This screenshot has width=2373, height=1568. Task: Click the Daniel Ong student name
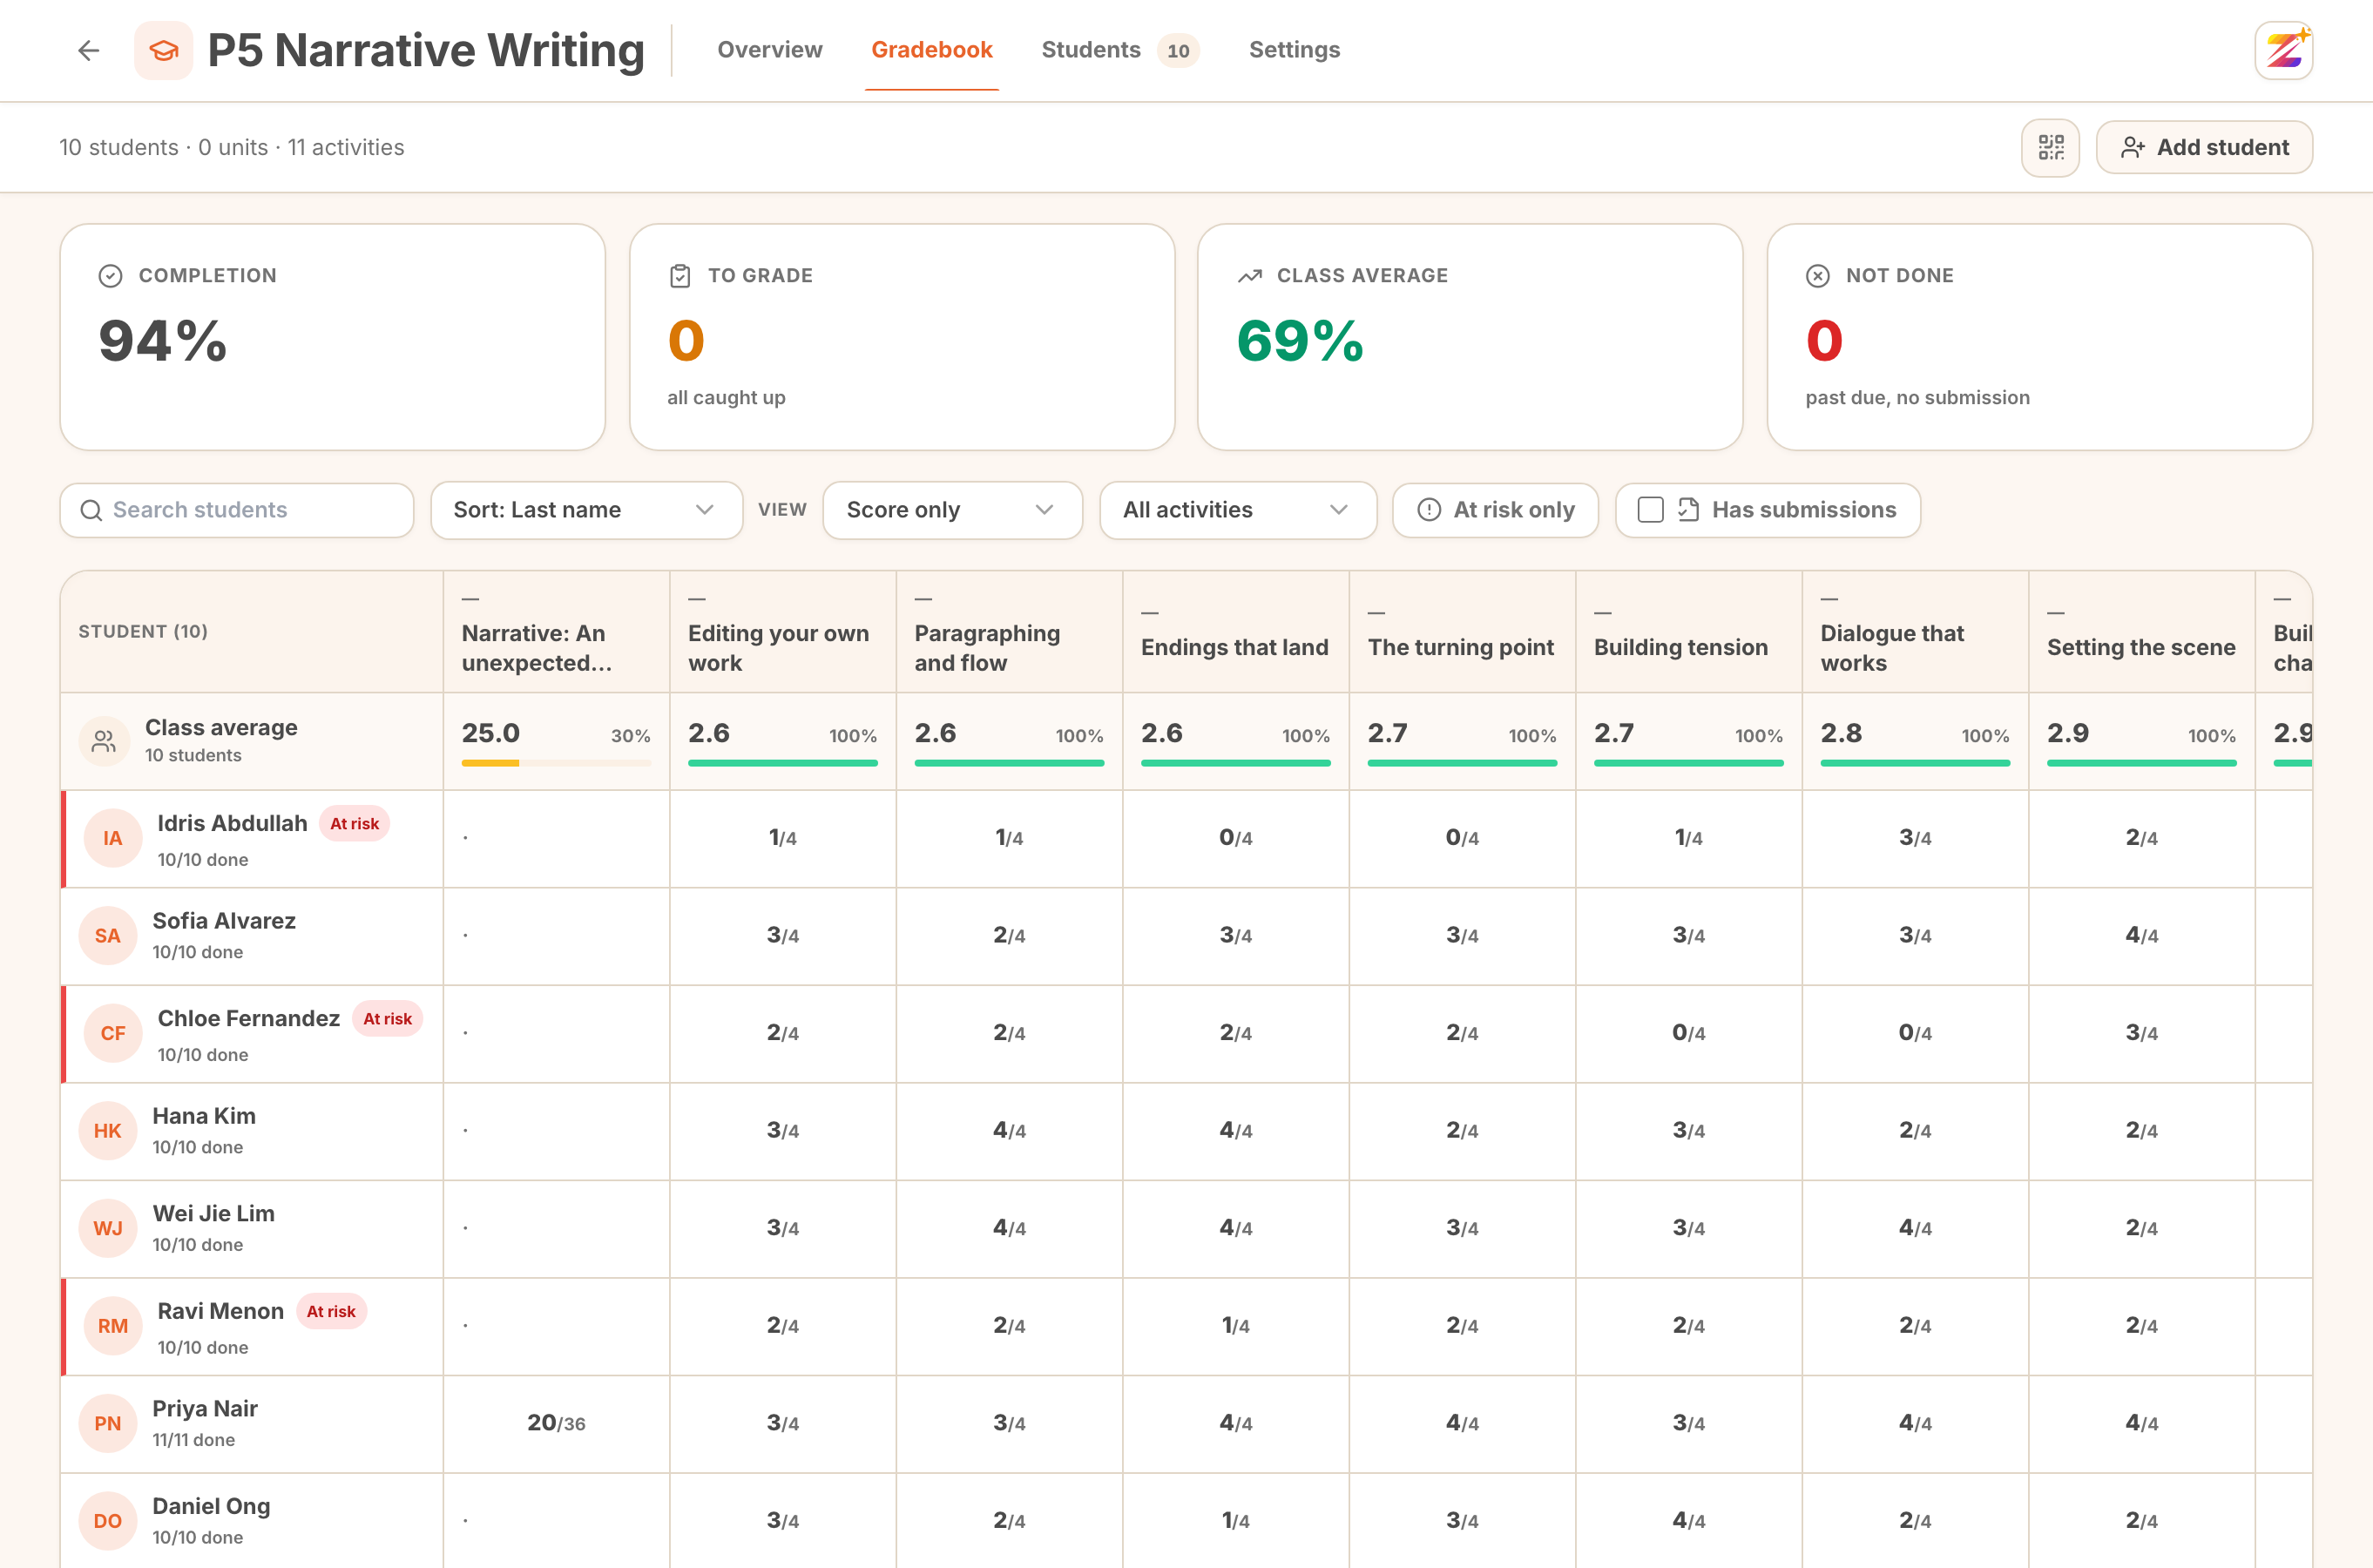pyautogui.click(x=211, y=1506)
